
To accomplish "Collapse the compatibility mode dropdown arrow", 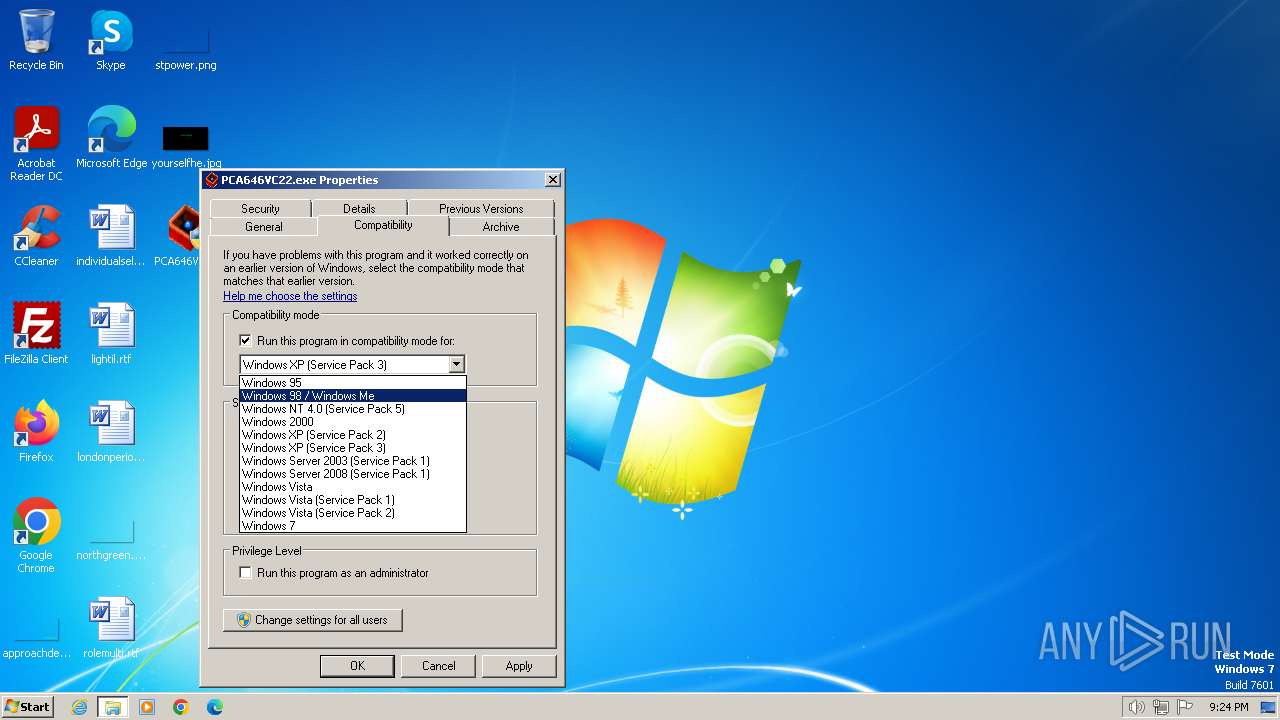I will tap(456, 365).
